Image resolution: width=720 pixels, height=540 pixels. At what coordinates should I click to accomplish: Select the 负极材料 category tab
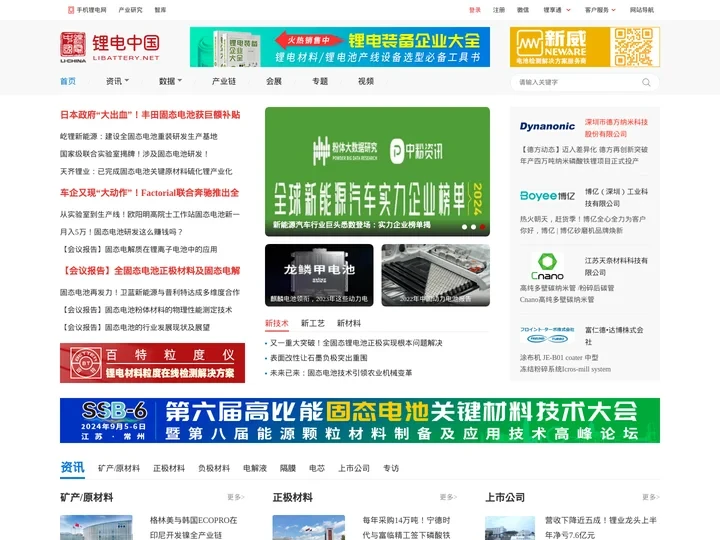(x=214, y=468)
